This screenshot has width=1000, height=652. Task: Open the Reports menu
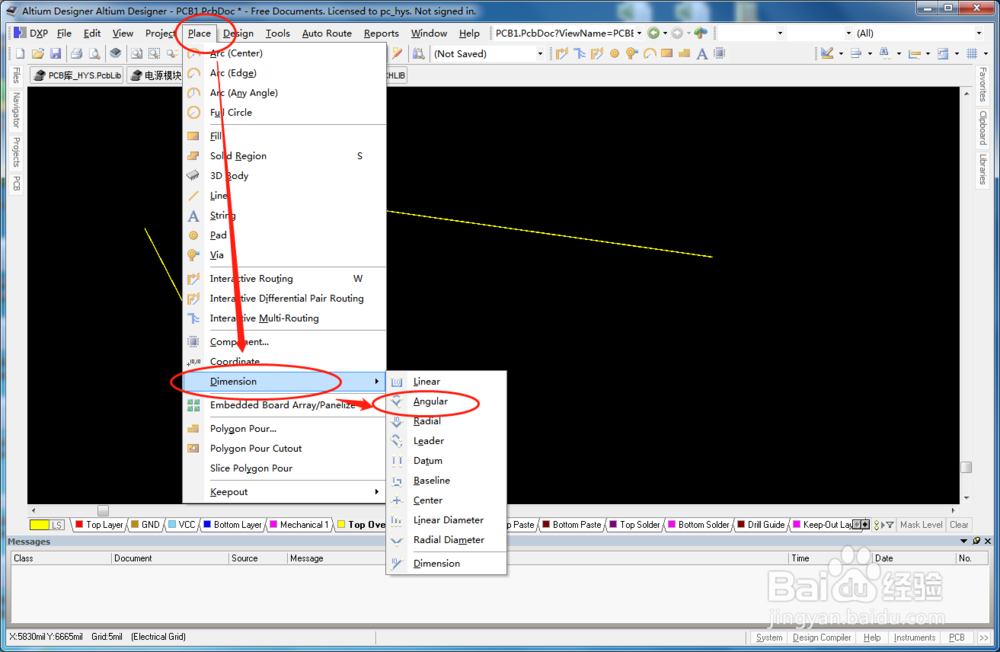pos(381,33)
